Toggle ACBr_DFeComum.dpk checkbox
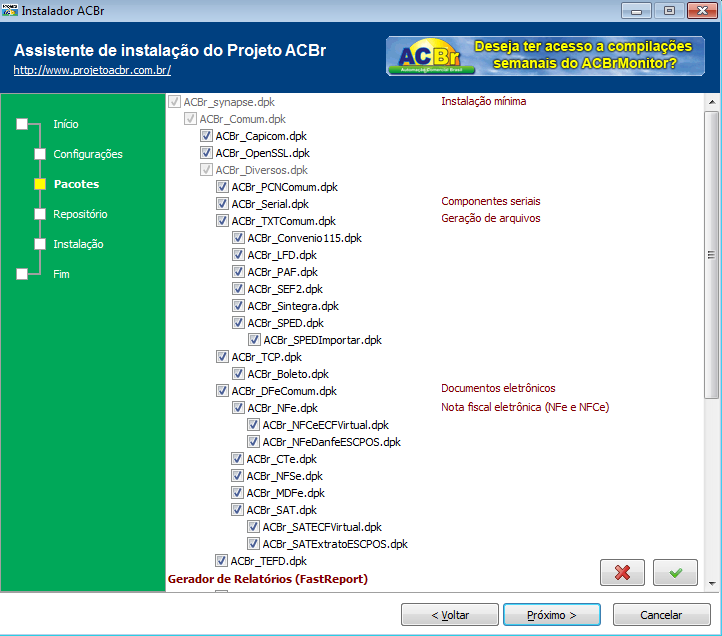This screenshot has width=722, height=636. (222, 391)
